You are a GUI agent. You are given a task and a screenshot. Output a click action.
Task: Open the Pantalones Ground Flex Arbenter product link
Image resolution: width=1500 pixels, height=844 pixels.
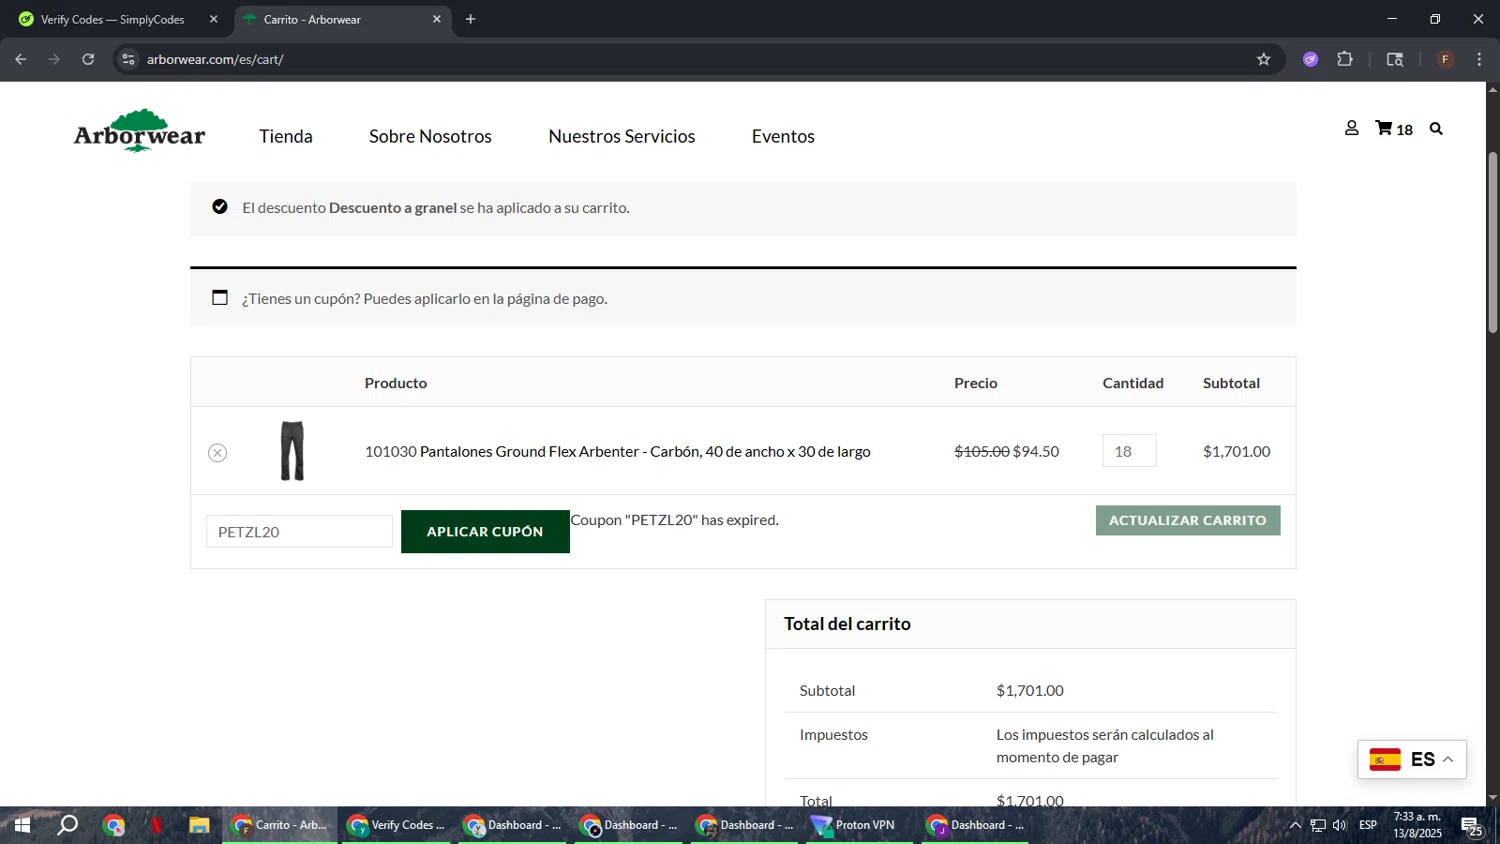click(645, 451)
